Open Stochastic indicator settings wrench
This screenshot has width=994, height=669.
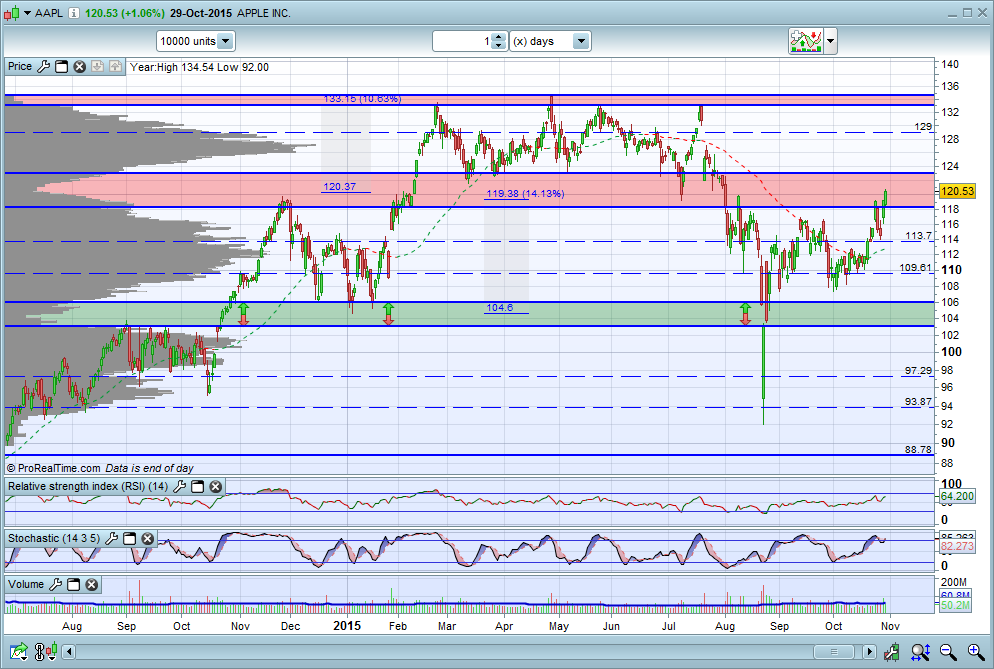coord(112,538)
